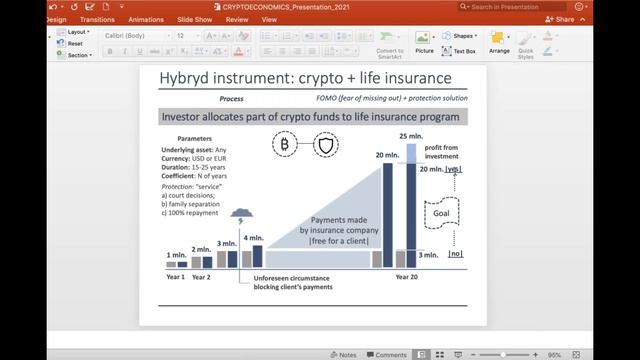Toggle Strikethrough formatting
The height and width of the screenshot is (360, 640).
(x=154, y=51)
